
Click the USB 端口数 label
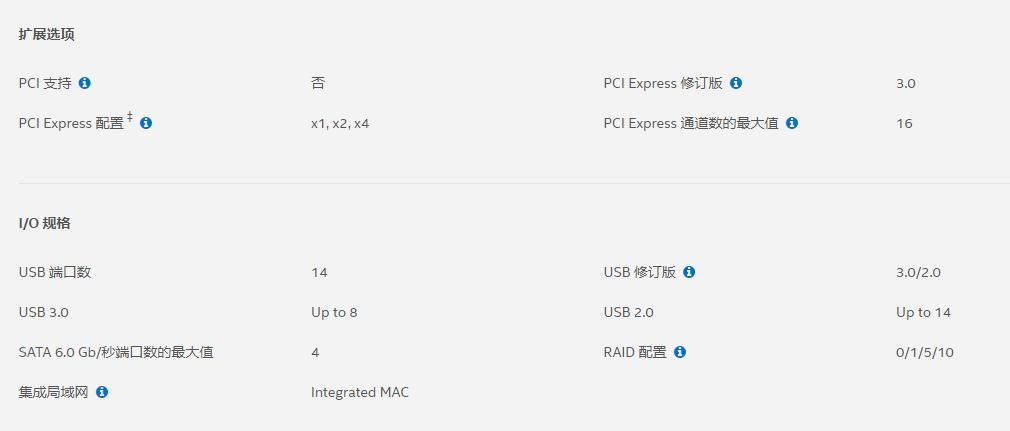coord(55,272)
